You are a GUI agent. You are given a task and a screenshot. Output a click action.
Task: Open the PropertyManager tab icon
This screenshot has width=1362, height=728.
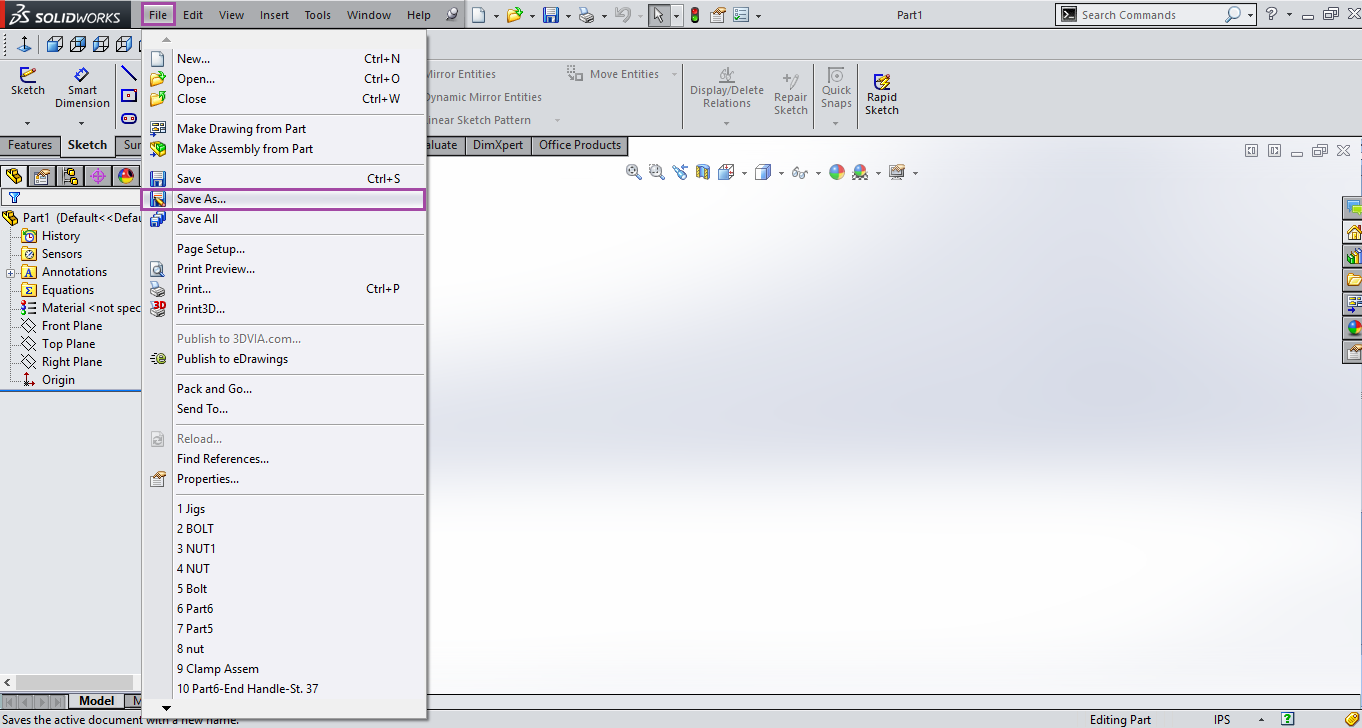[42, 176]
